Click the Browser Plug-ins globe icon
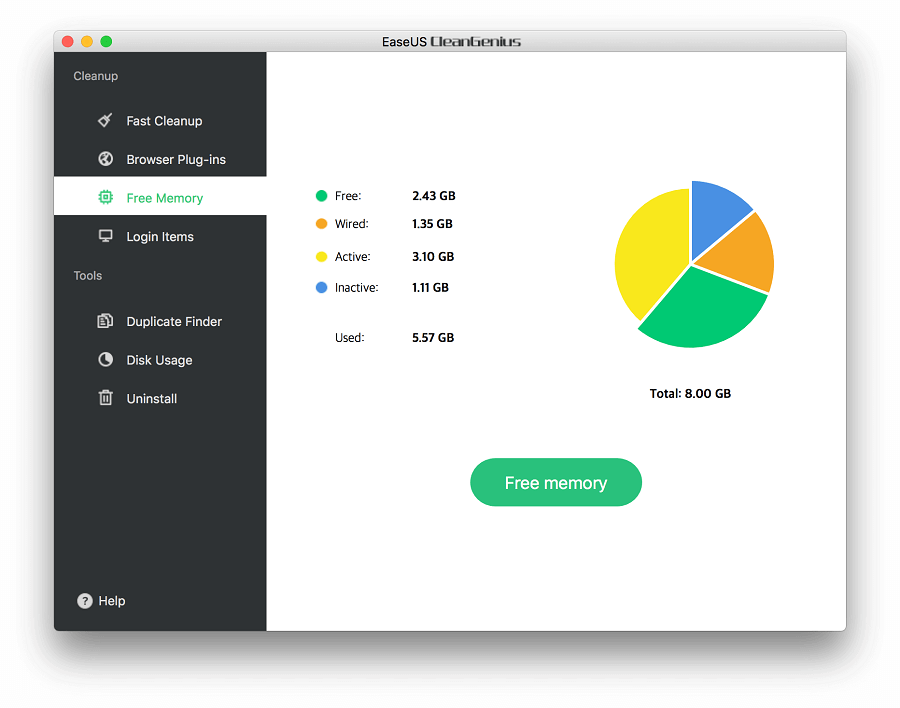900x708 pixels. pos(106,158)
